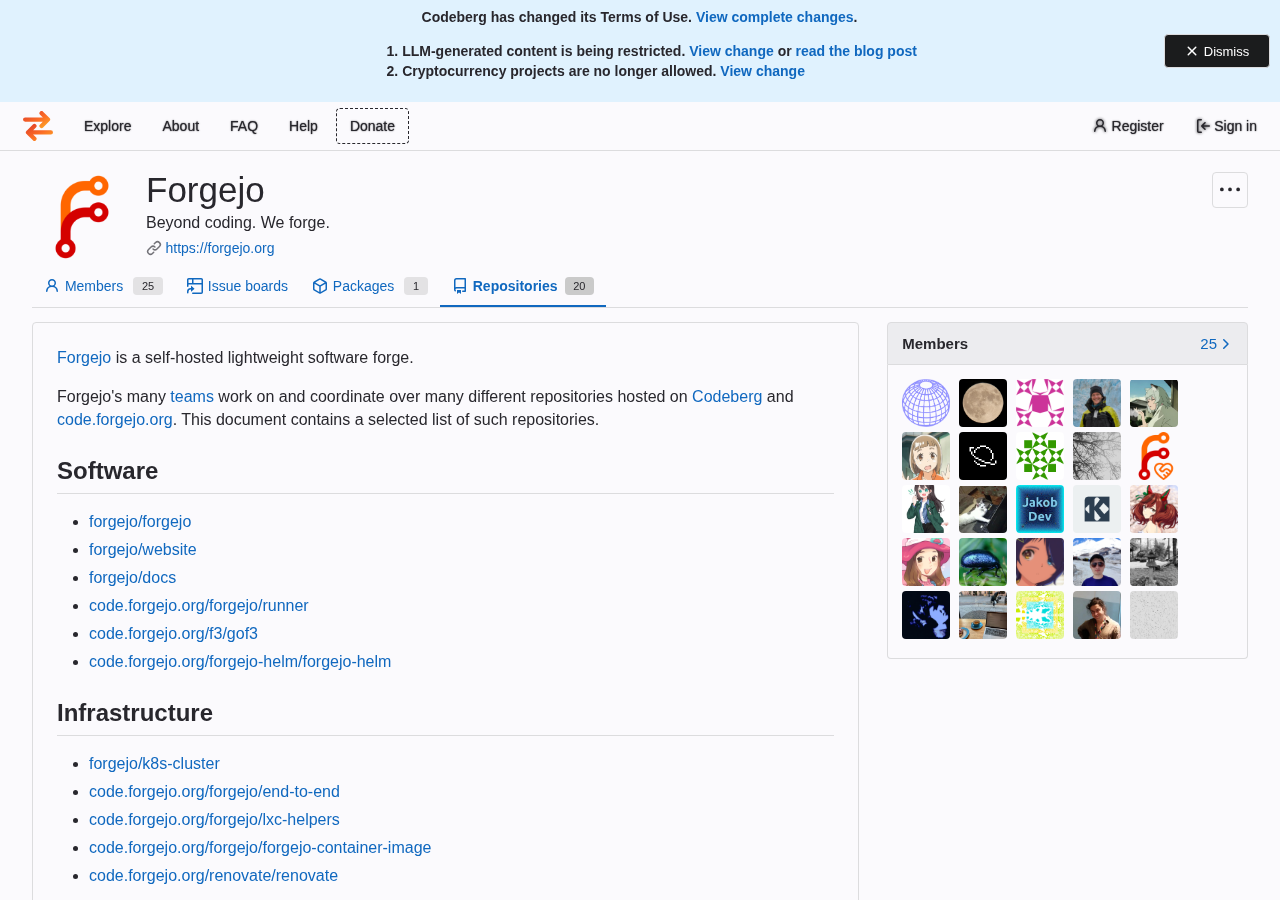Open View change link for cryptocurrency projects
The height and width of the screenshot is (900, 1280).
click(x=762, y=71)
